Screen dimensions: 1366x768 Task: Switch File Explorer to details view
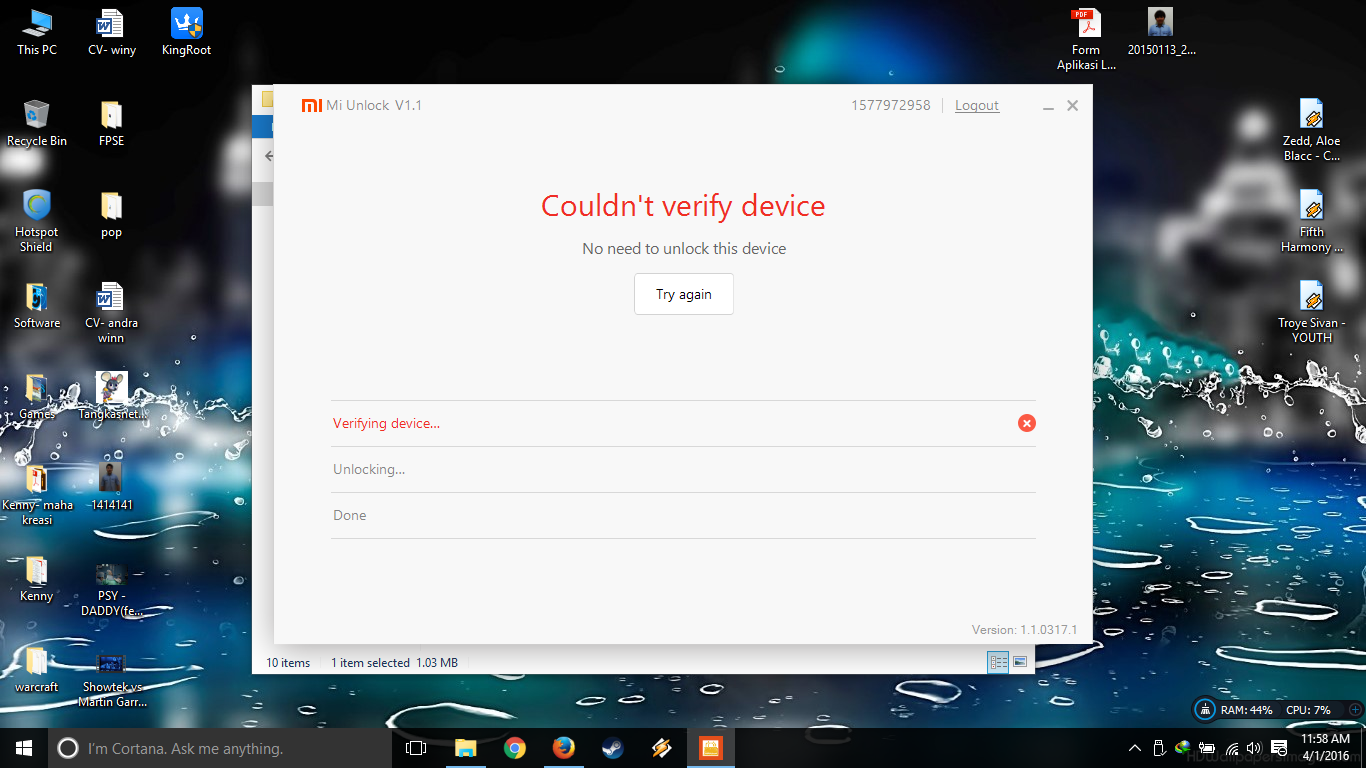click(x=998, y=662)
